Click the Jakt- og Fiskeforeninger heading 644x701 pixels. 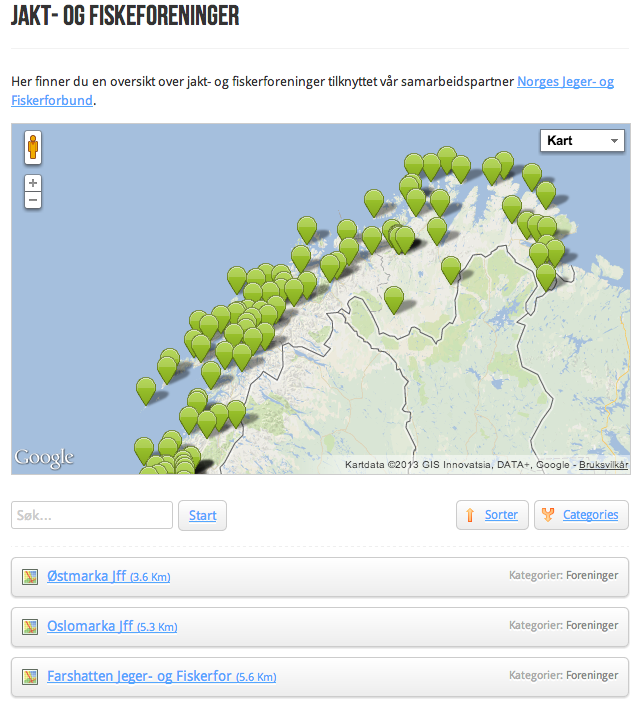click(125, 16)
